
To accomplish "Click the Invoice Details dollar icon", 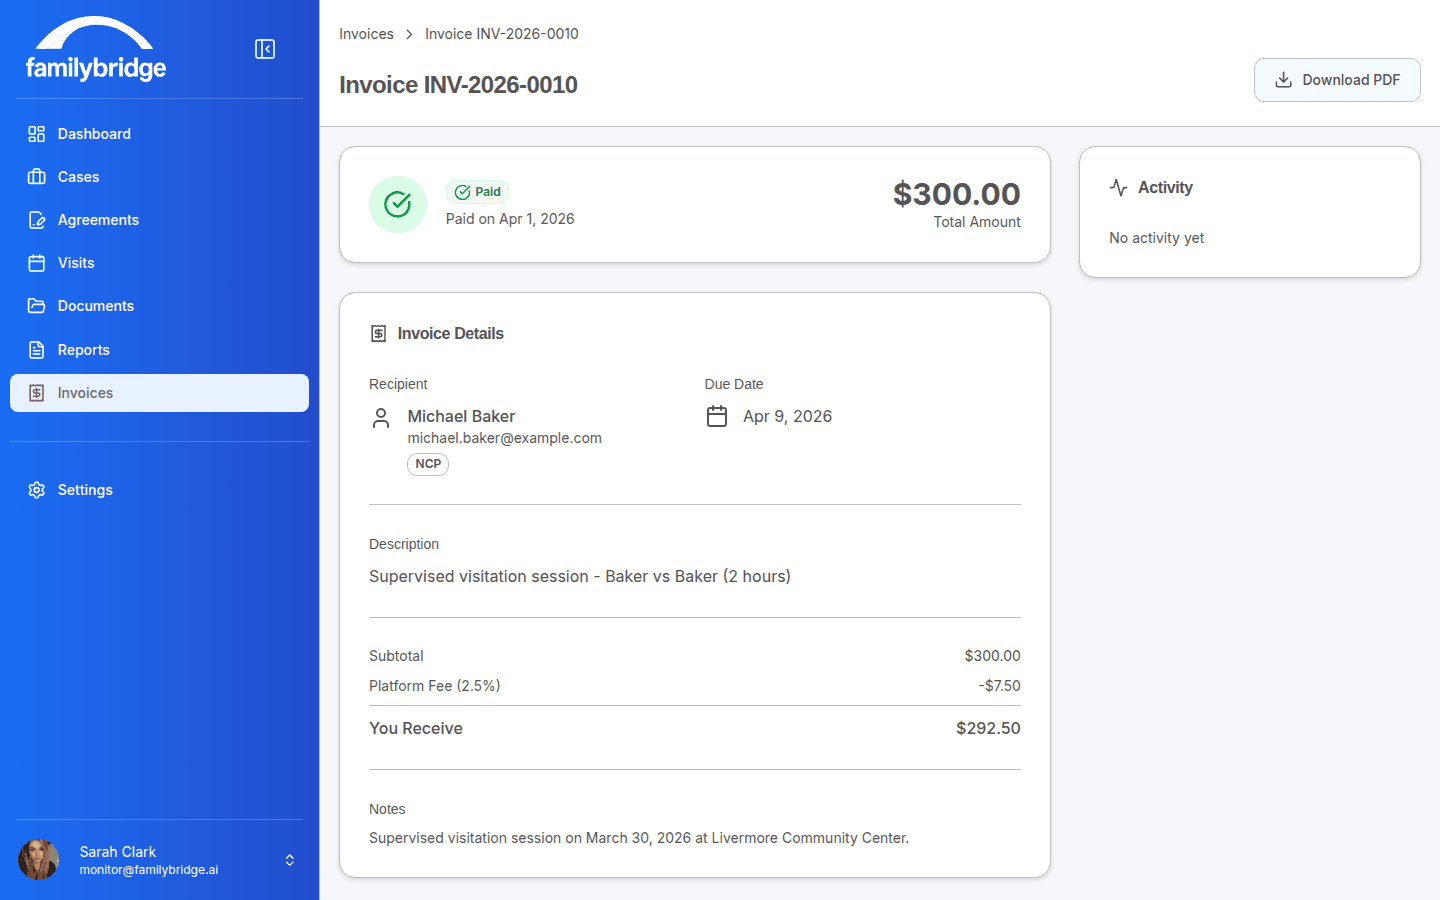I will coord(379,333).
